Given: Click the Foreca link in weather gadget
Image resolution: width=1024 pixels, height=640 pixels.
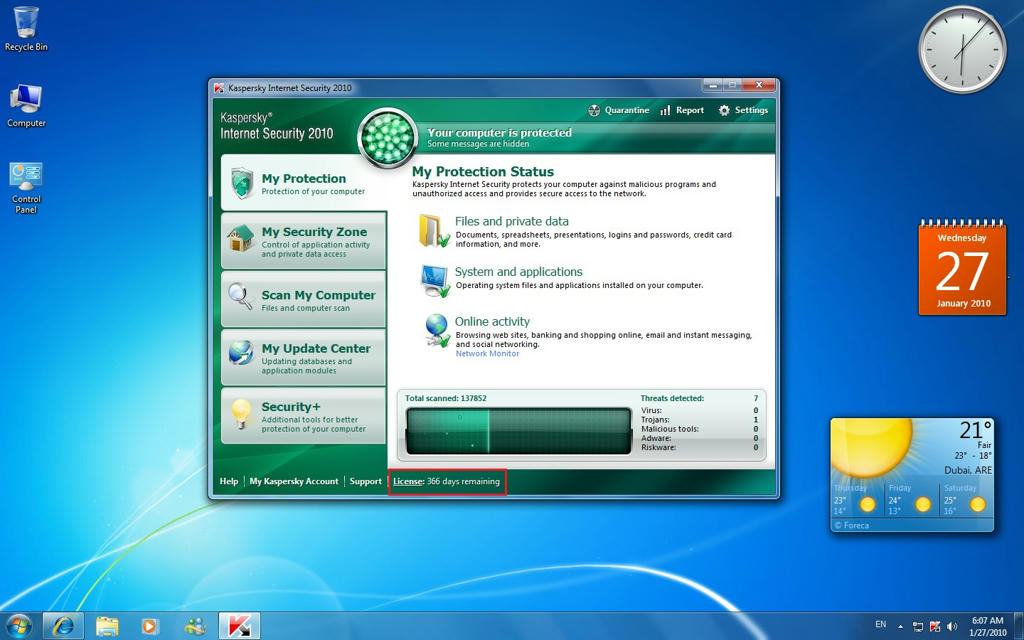Looking at the screenshot, I should [x=852, y=525].
